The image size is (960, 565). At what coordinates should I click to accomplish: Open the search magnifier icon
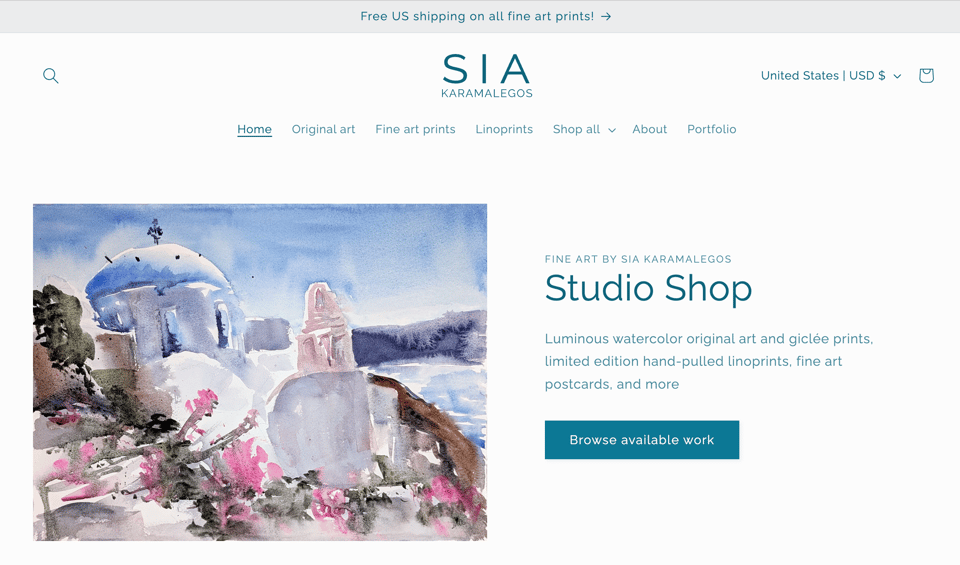coord(51,75)
